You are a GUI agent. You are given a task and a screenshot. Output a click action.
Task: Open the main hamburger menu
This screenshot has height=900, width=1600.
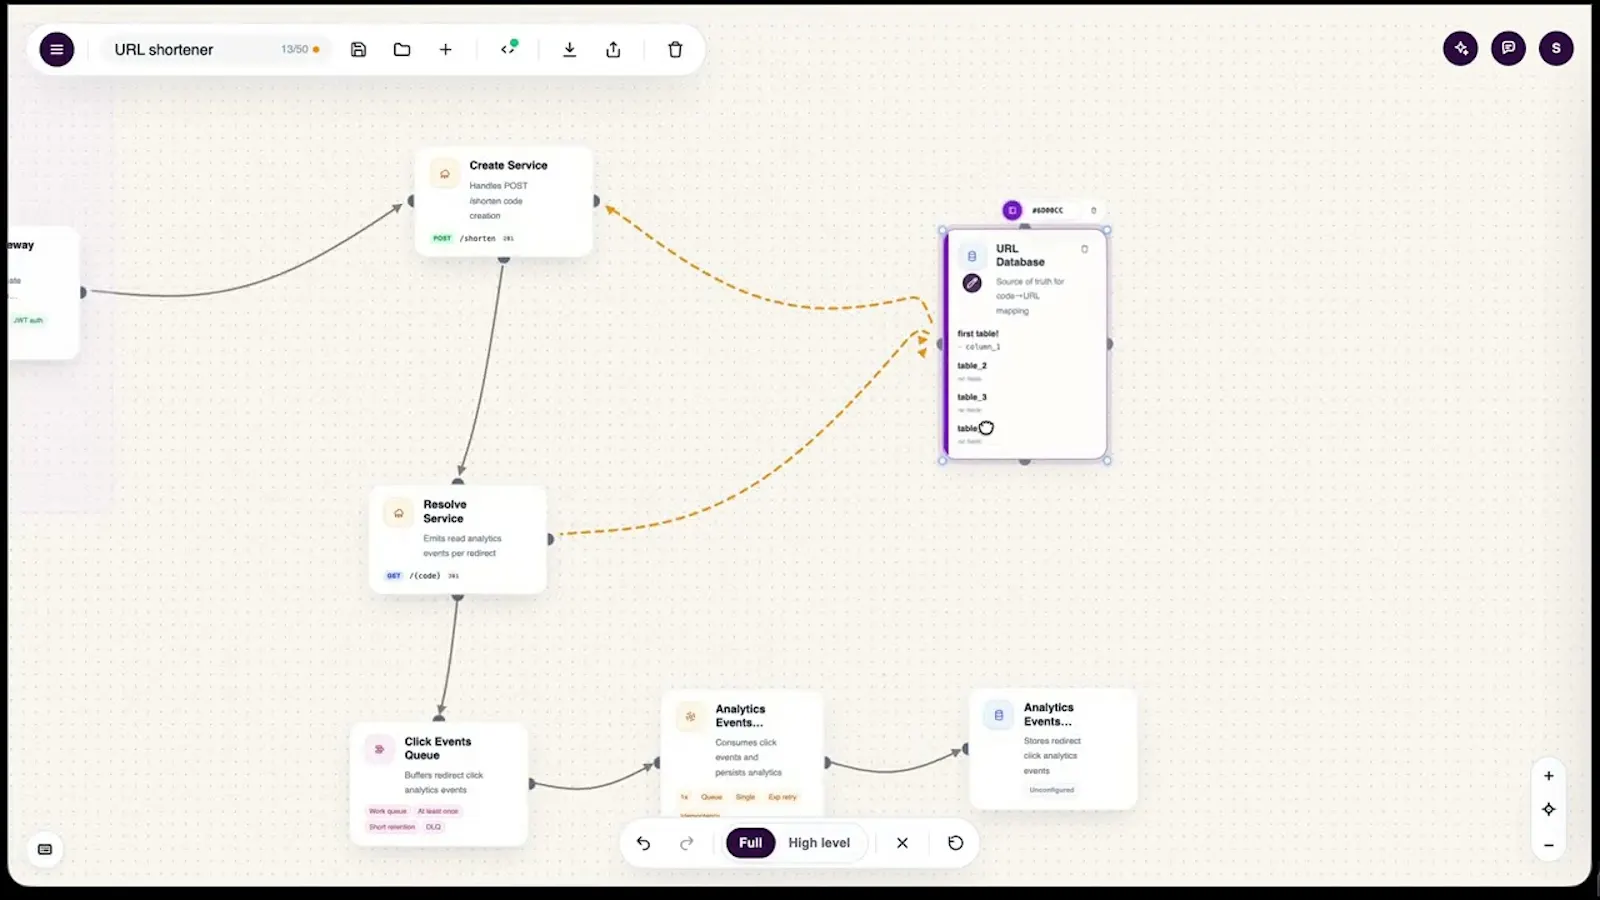pos(57,49)
